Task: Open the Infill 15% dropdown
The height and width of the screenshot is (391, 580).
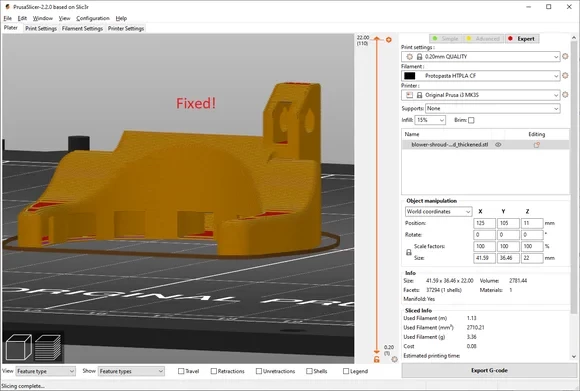Action: 430,120
